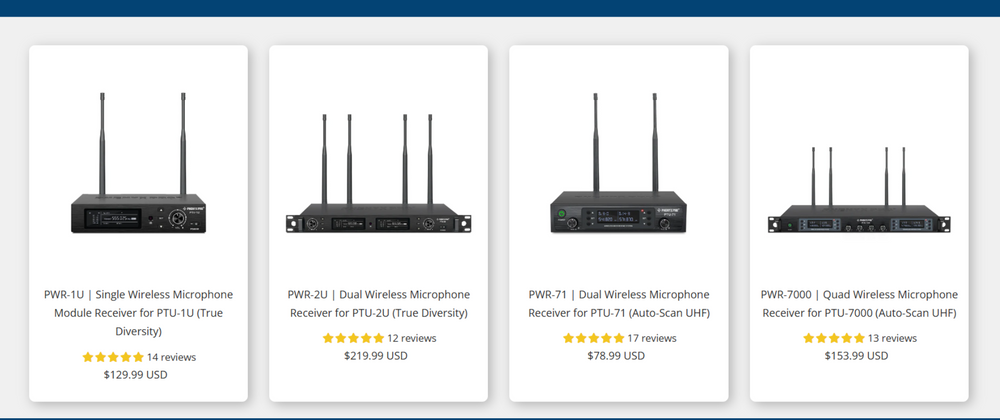Click the $78.99 USD price
Viewport: 1000px width, 420px height.
point(616,356)
